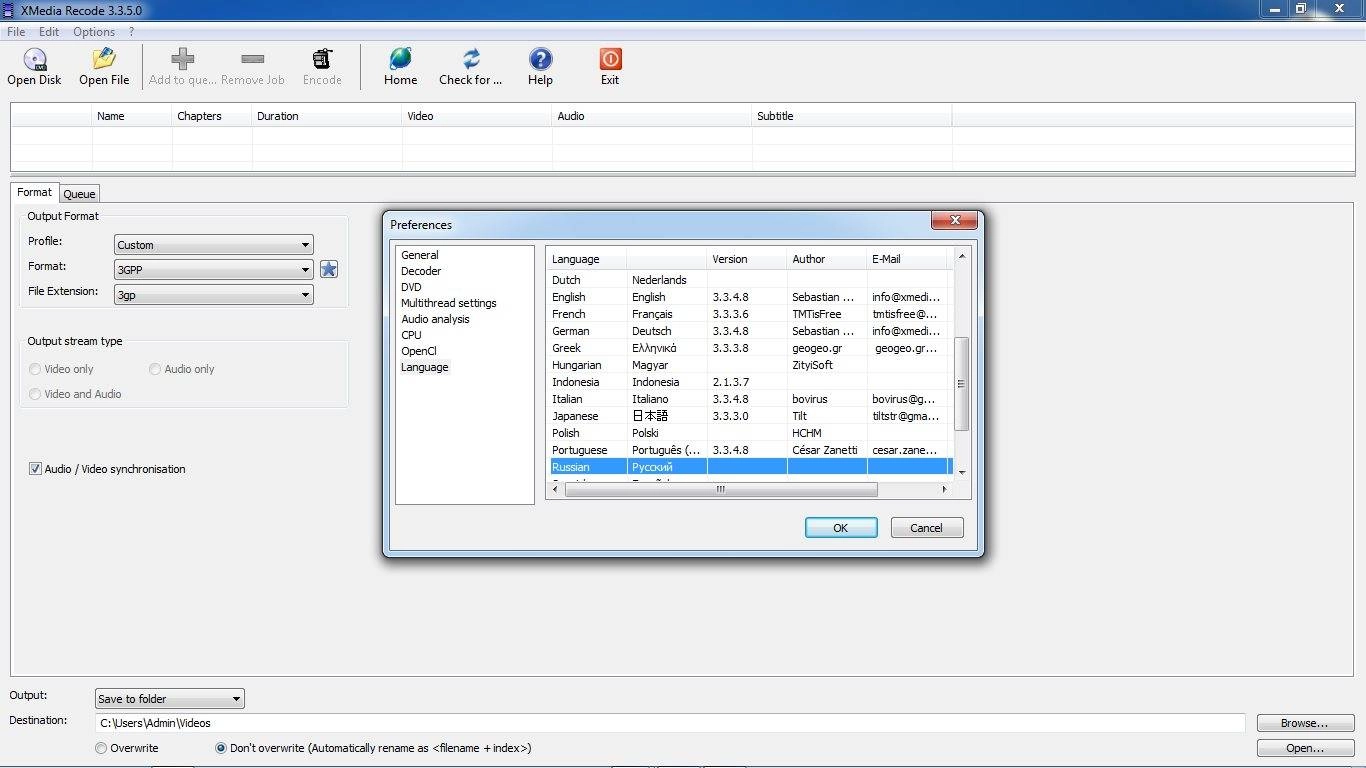Open the Options menu
This screenshot has height=768, width=1366.
click(94, 32)
